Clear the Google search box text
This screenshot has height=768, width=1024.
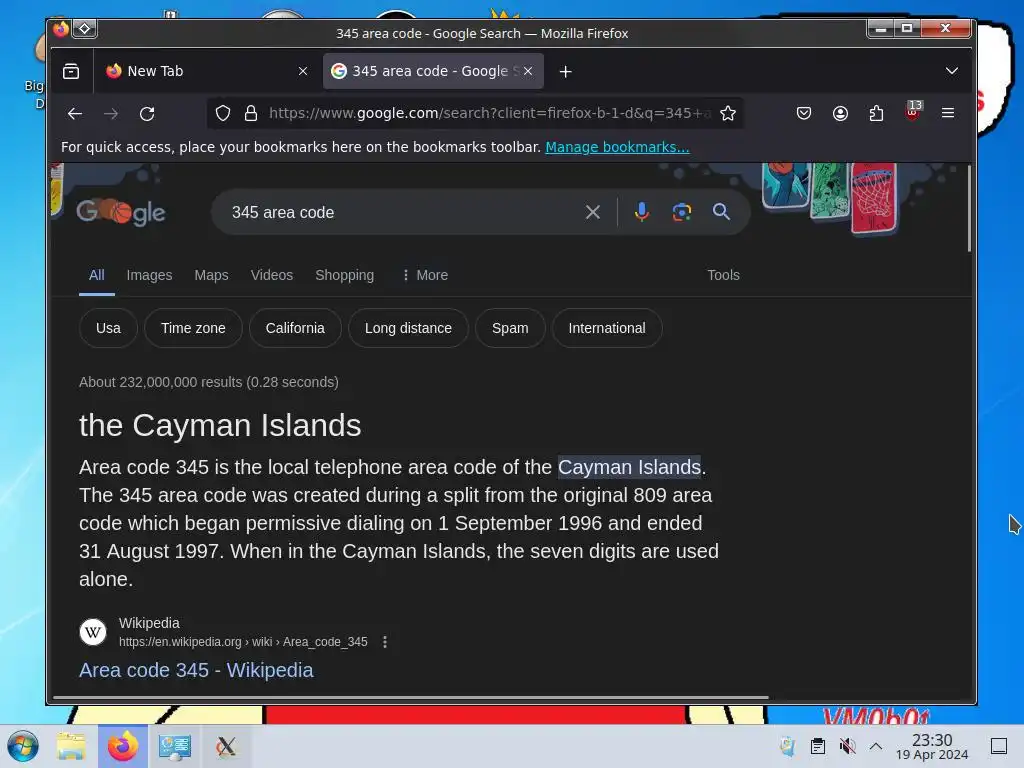(593, 212)
